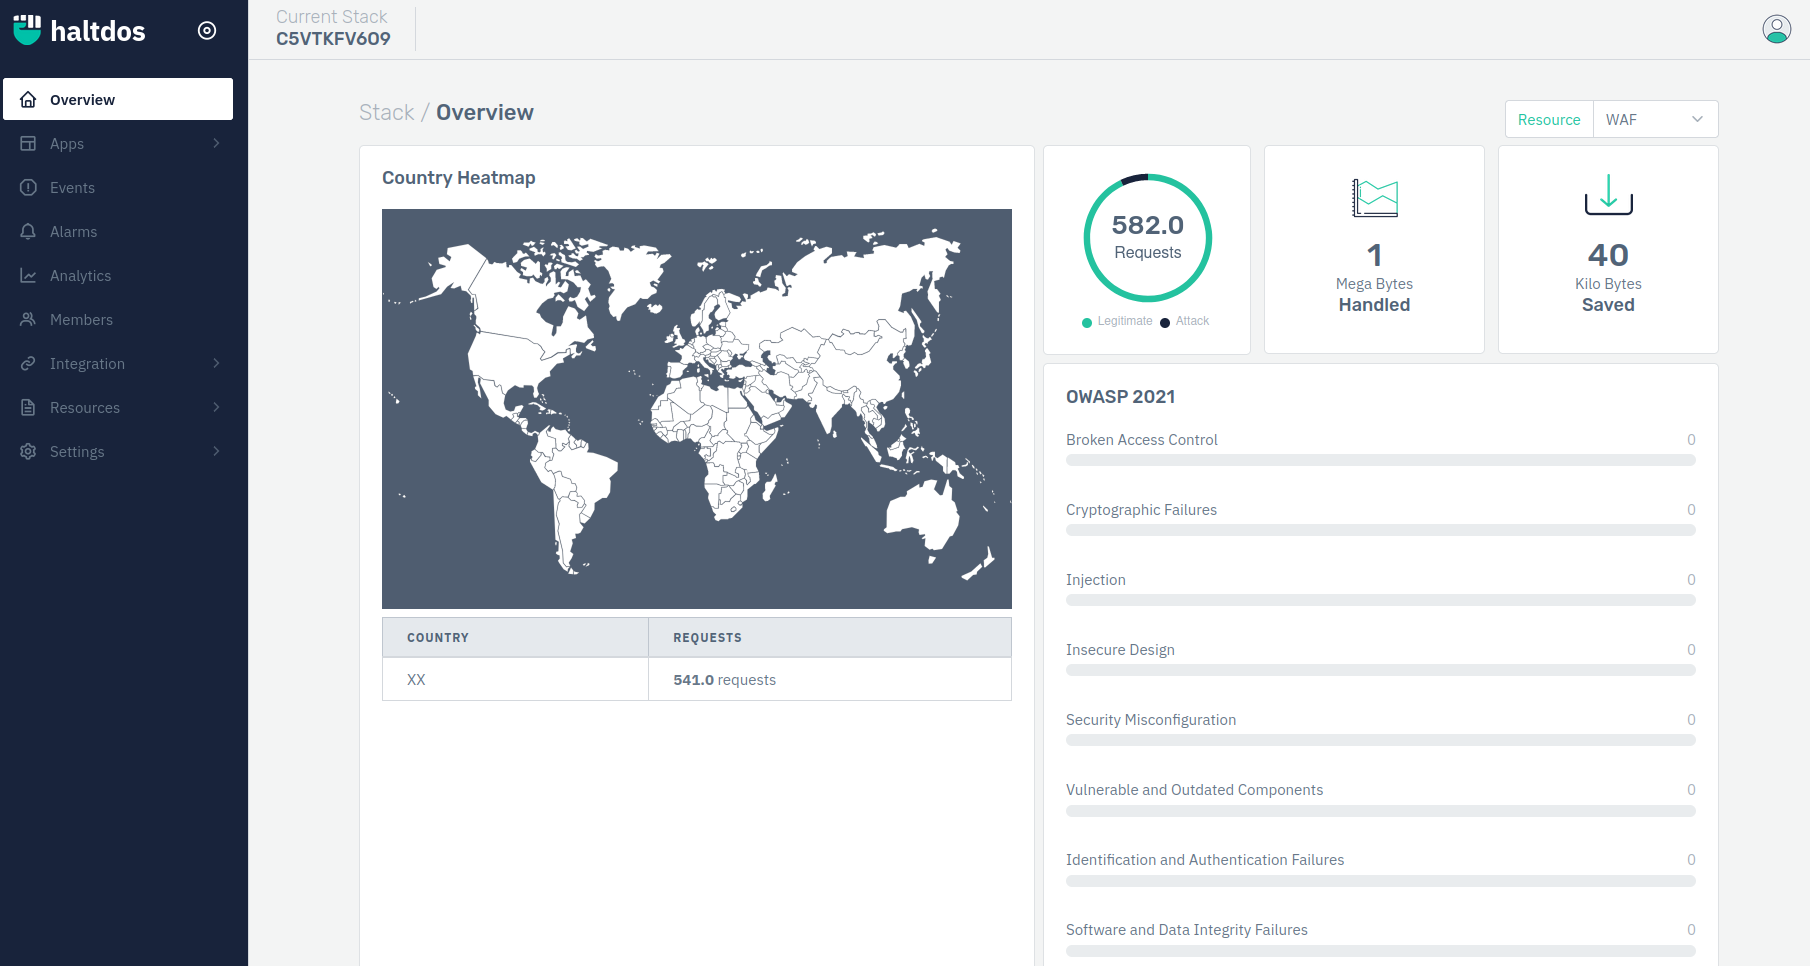The height and width of the screenshot is (966, 1810).
Task: Toggle the Legitimate legend entry
Action: pyautogui.click(x=1117, y=321)
